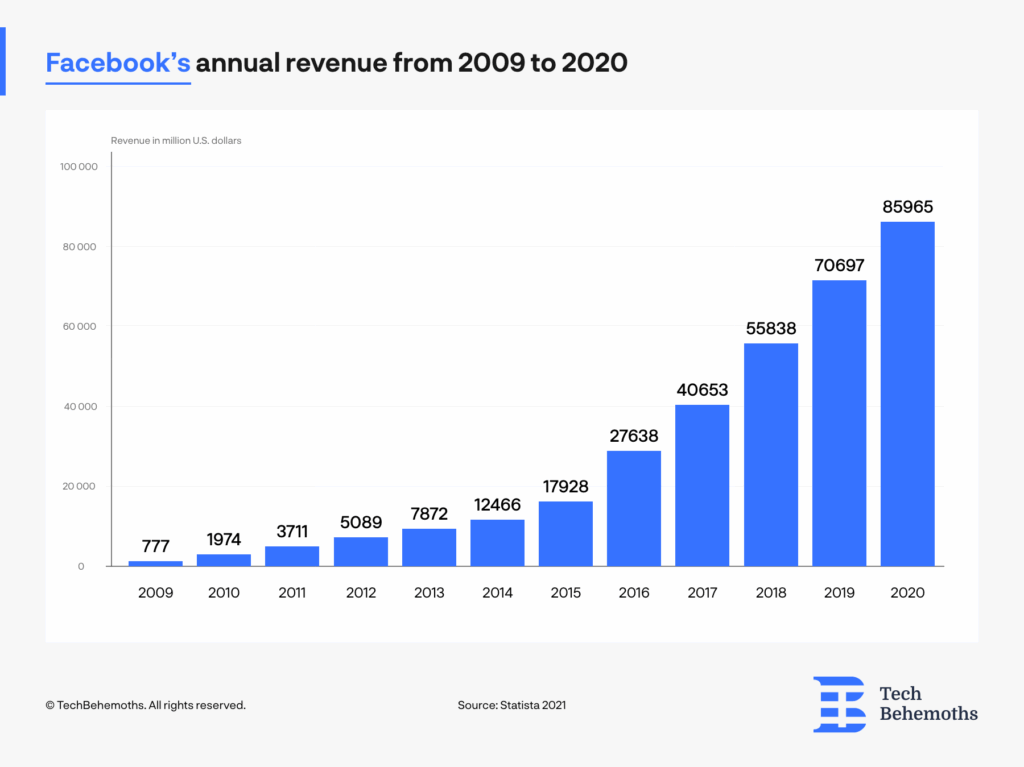Click the Source: Statista 2021 text
Viewport: 1024px width, 767px height.
pyautogui.click(x=511, y=705)
